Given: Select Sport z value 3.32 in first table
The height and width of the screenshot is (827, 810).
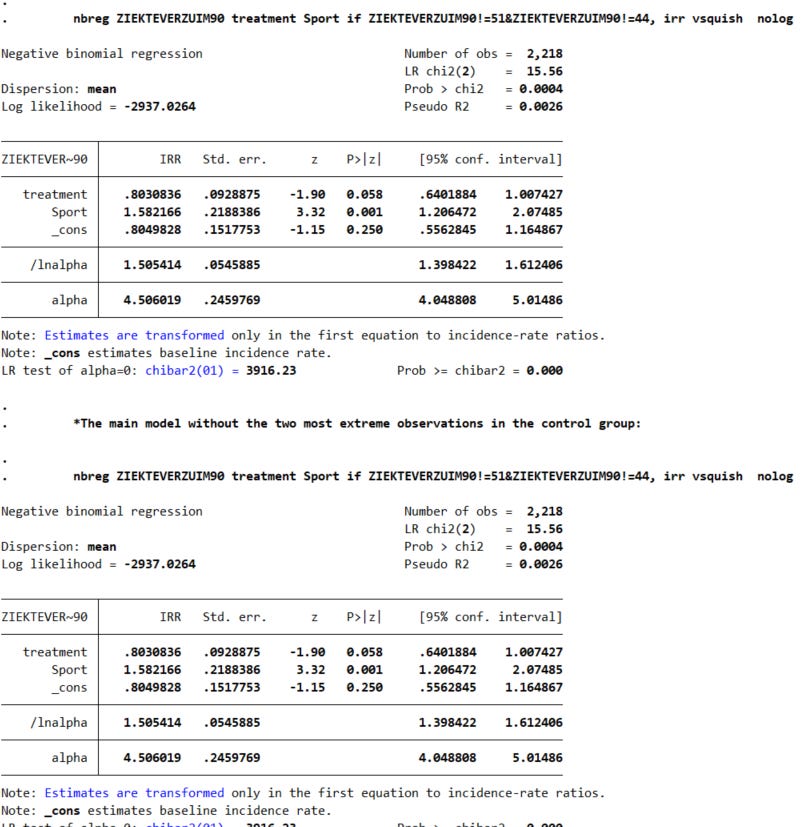Looking at the screenshot, I should click(311, 212).
